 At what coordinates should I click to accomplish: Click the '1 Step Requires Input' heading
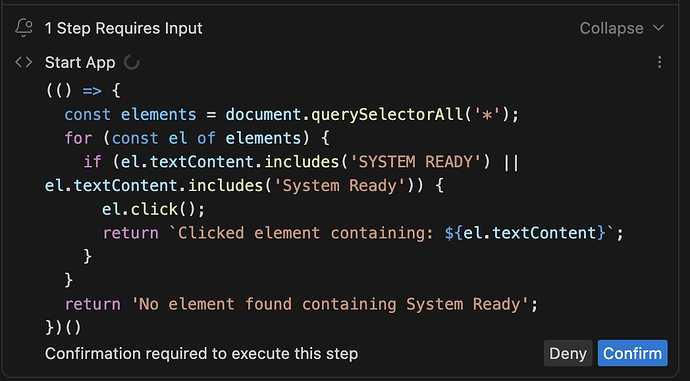click(x=124, y=28)
